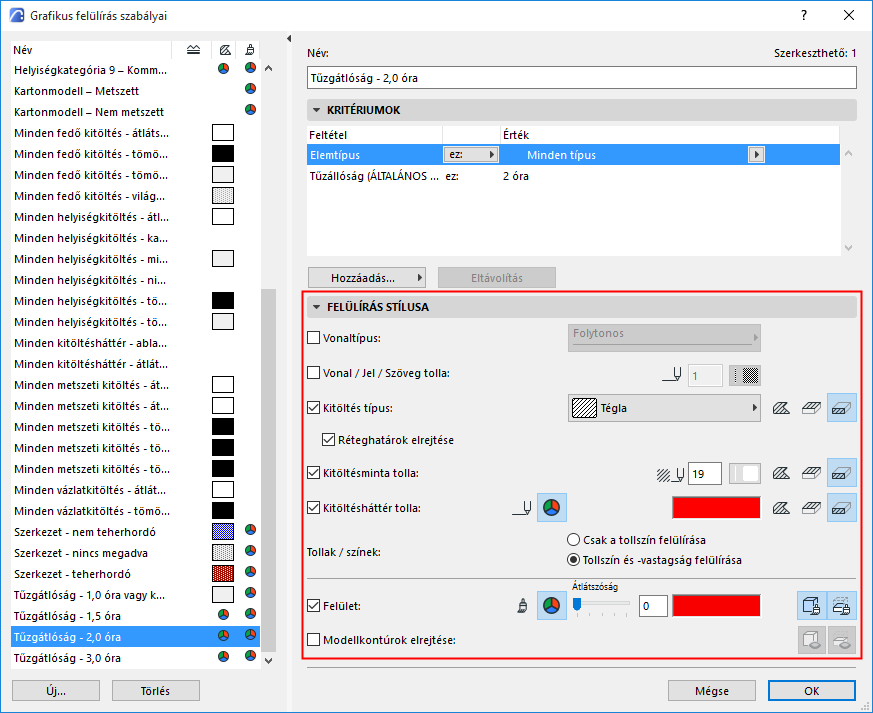Click the transparency value field showing 0

point(653,606)
